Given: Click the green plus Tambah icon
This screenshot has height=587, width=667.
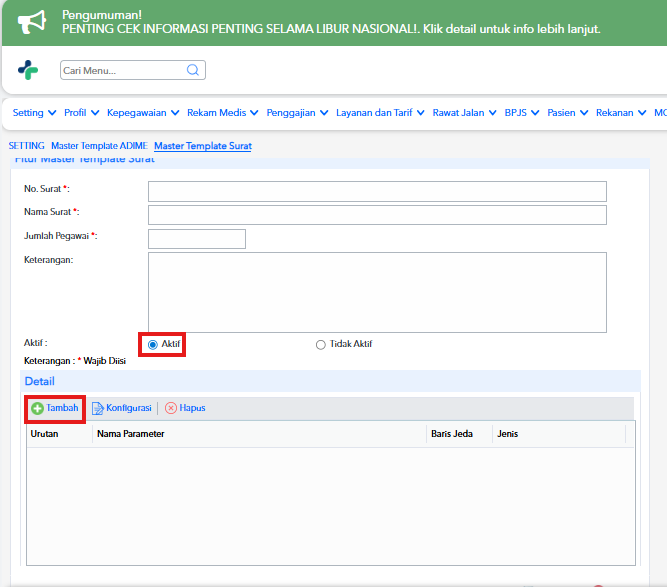Looking at the screenshot, I should pyautogui.click(x=37, y=408).
